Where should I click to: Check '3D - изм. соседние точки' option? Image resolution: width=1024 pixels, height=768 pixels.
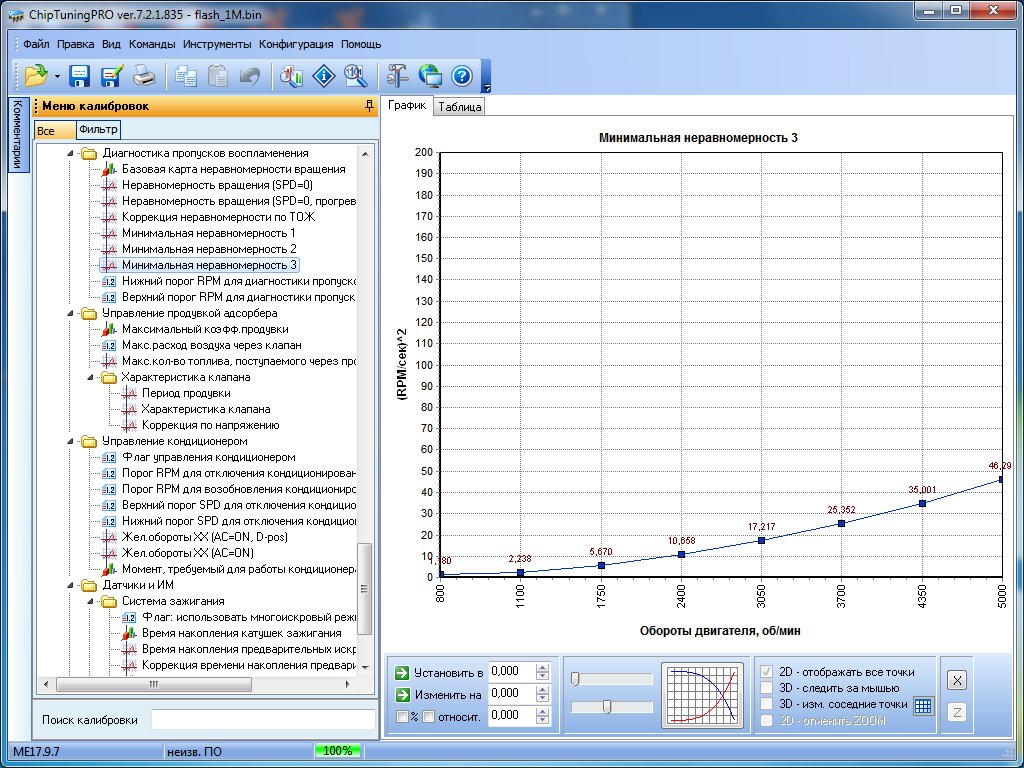tap(767, 704)
